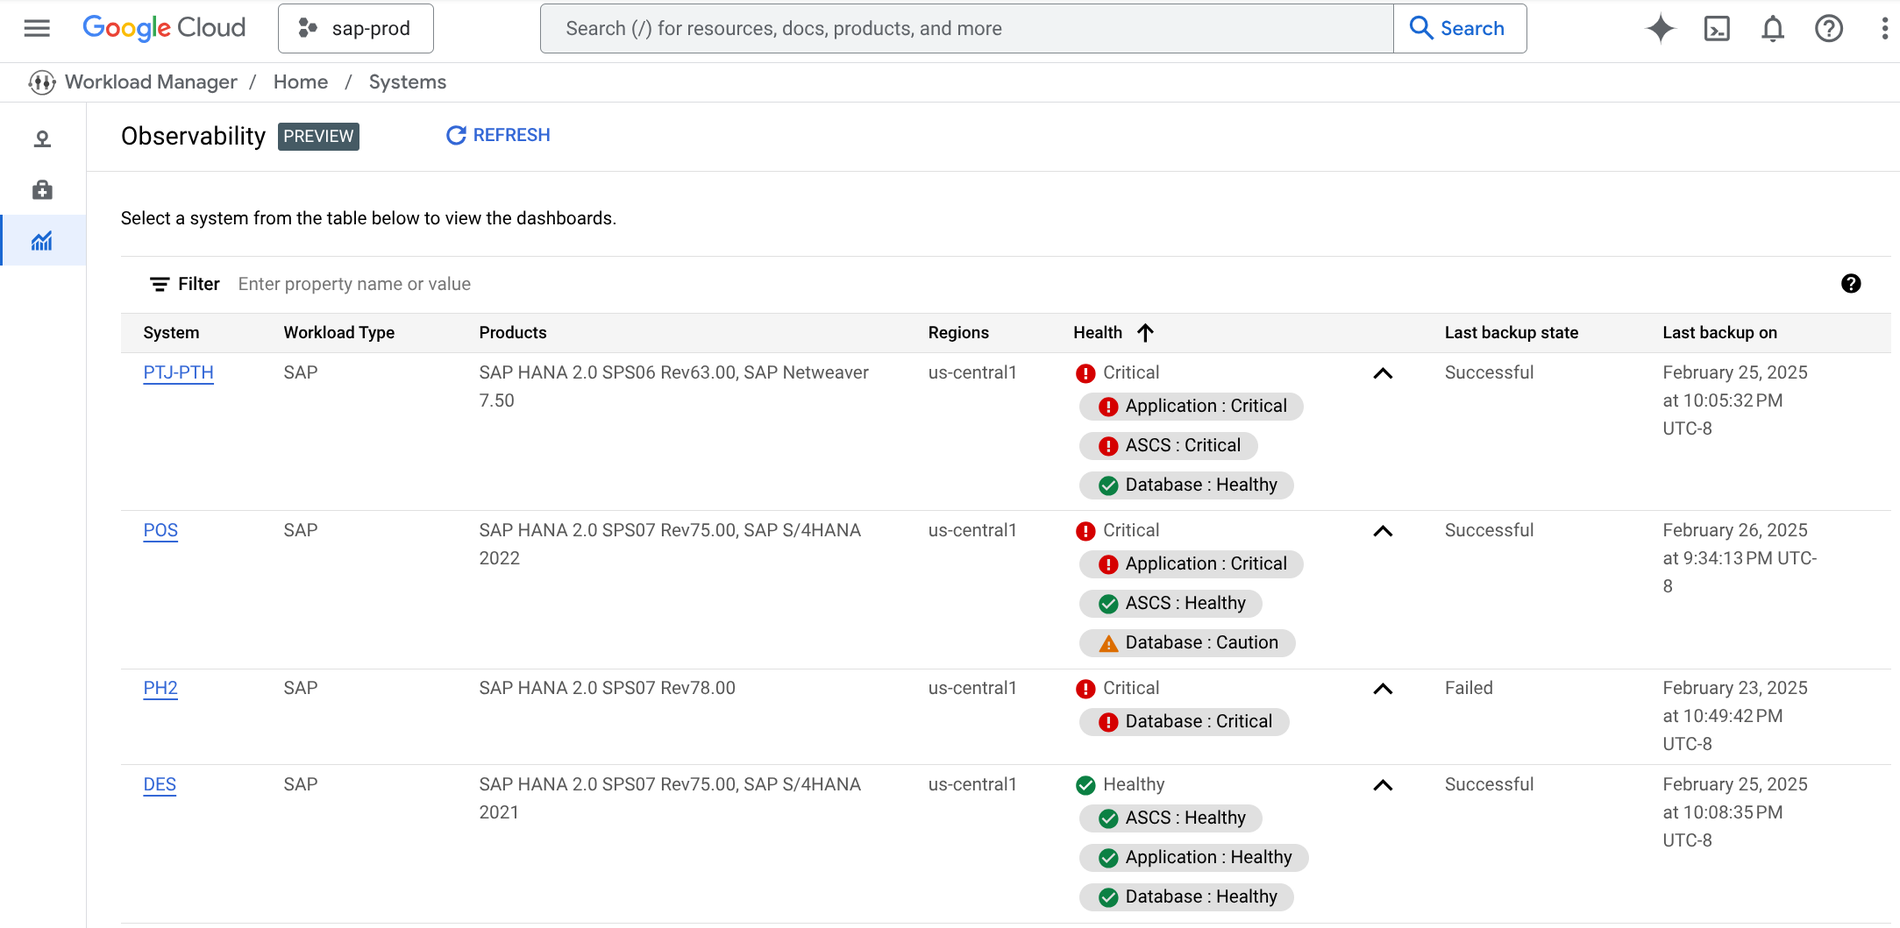Open the notifications bell
Viewport: 1900px width, 928px height.
point(1773,28)
